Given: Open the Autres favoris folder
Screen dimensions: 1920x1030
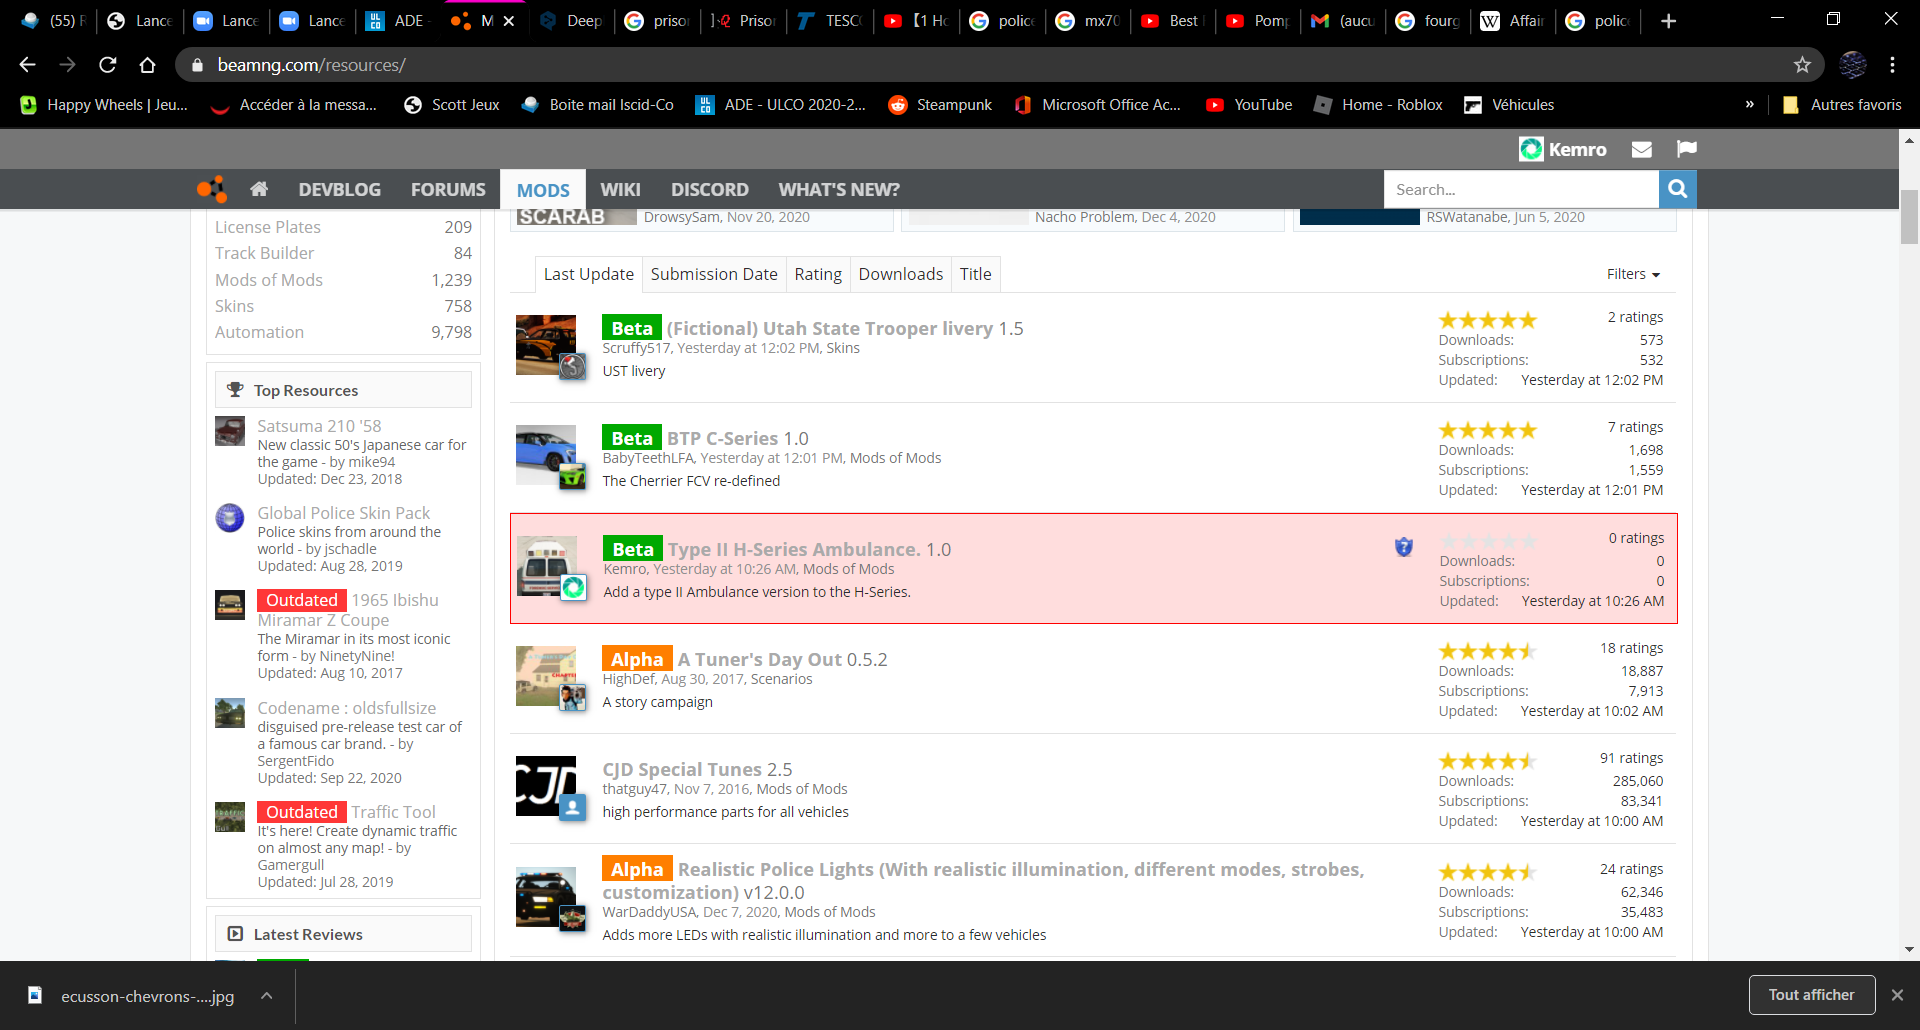Looking at the screenshot, I should click(1842, 105).
